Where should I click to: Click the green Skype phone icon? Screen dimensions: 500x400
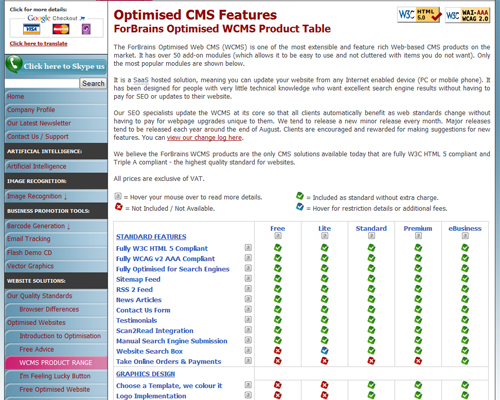14,64
